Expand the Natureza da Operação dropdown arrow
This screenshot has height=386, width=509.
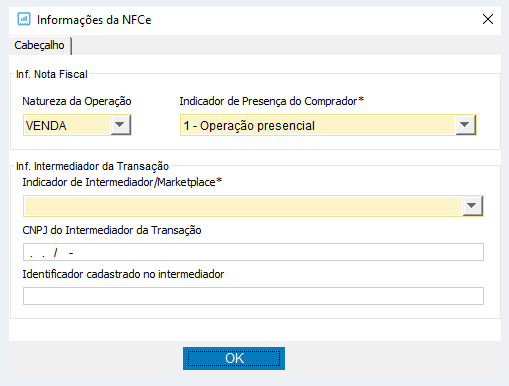(x=120, y=125)
